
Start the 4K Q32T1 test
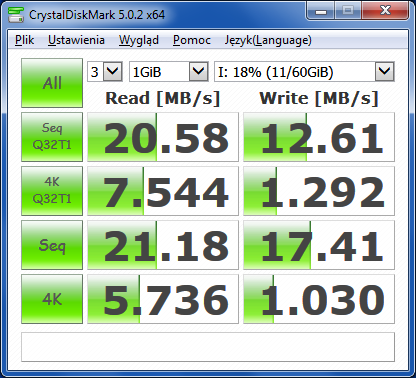click(x=52, y=191)
